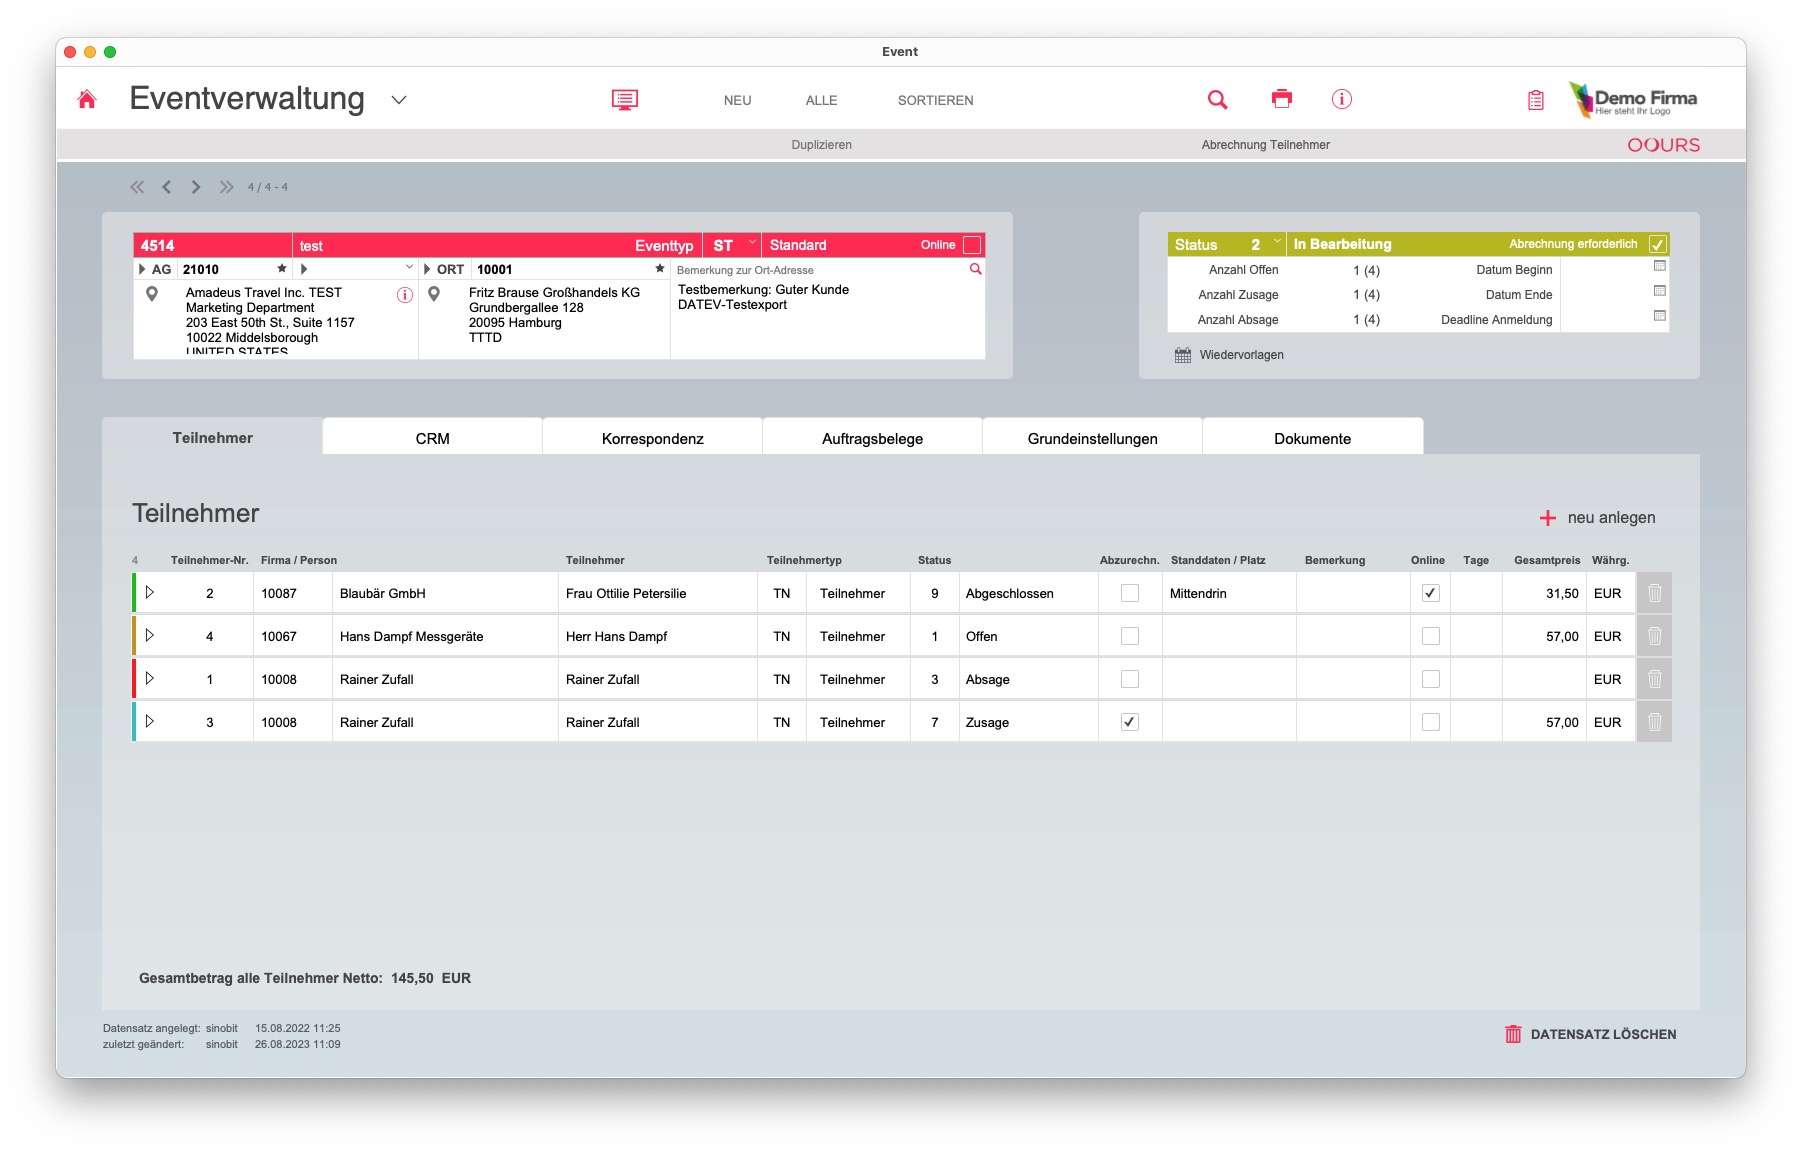
Task: Open the Eventtyp ST dropdown
Action: [752, 243]
